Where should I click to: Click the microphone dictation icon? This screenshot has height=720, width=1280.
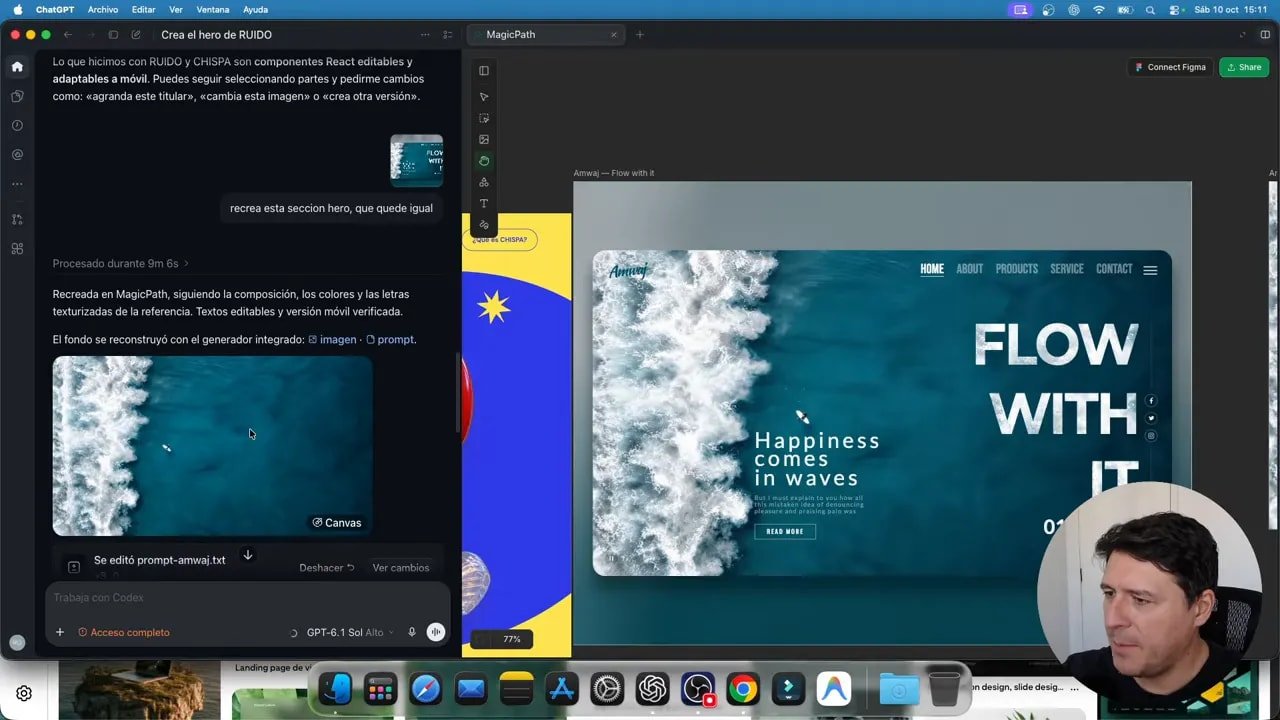point(412,632)
